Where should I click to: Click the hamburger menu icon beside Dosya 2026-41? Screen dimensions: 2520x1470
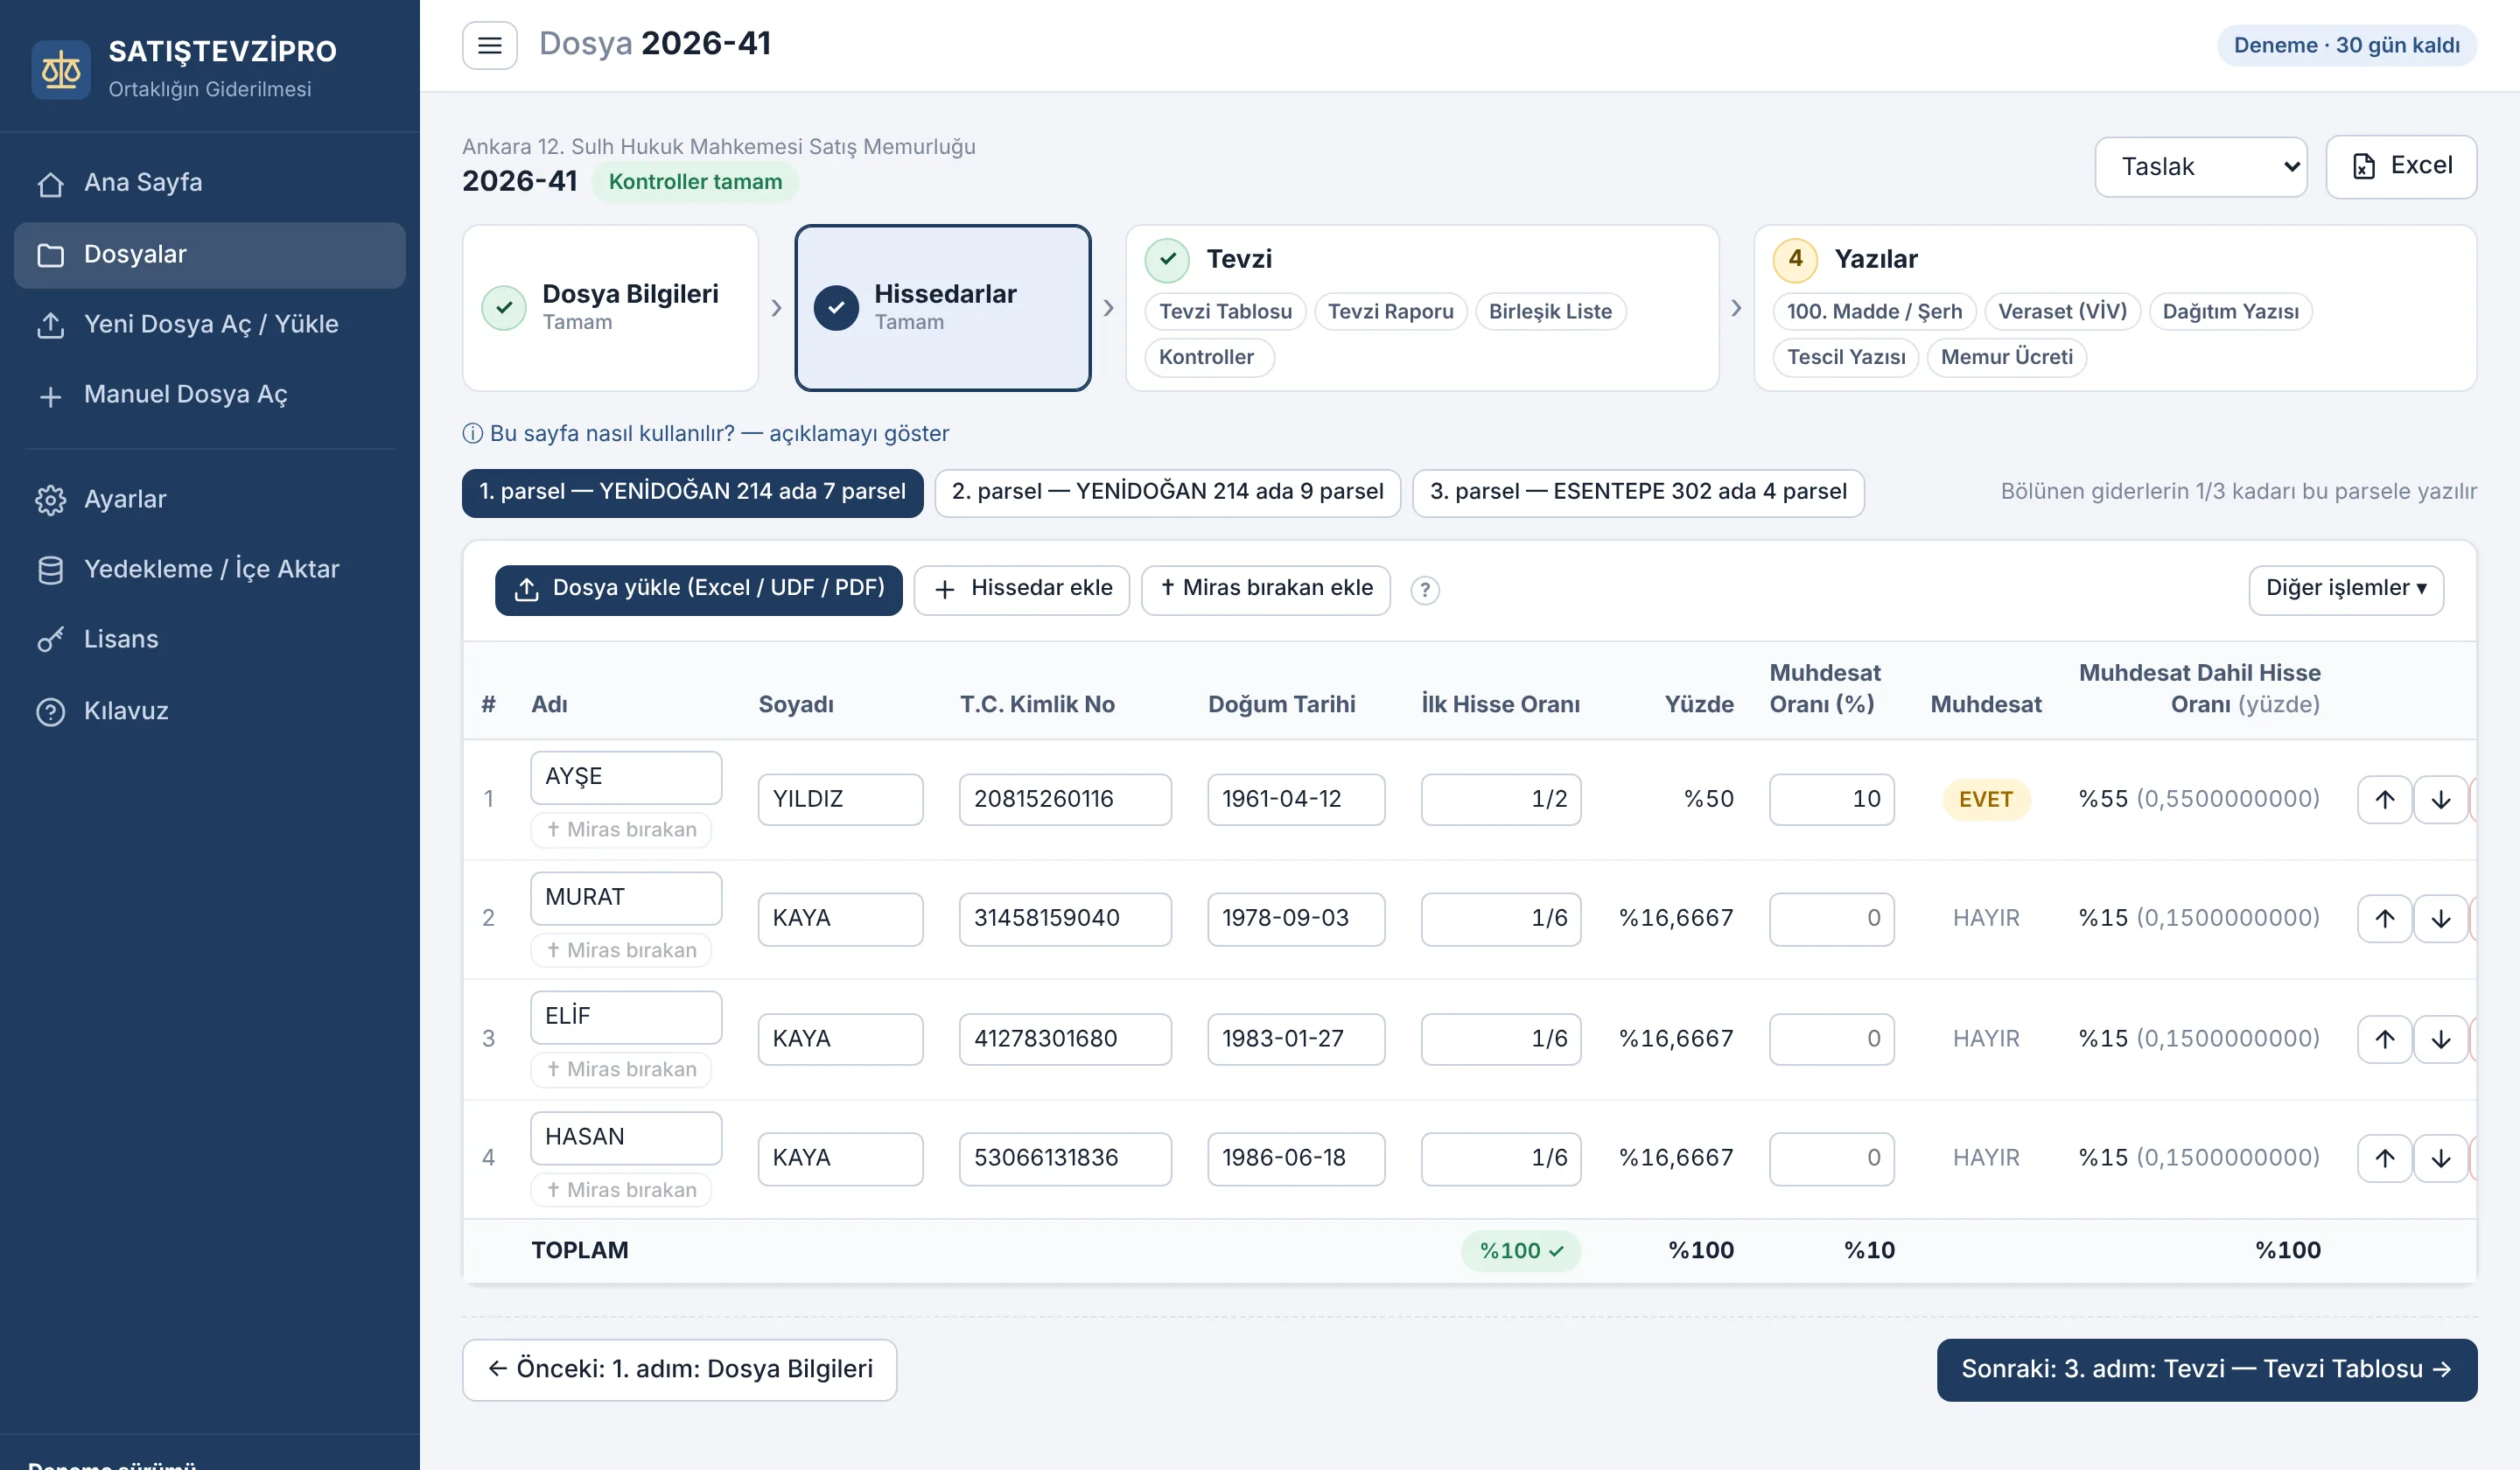click(x=489, y=45)
